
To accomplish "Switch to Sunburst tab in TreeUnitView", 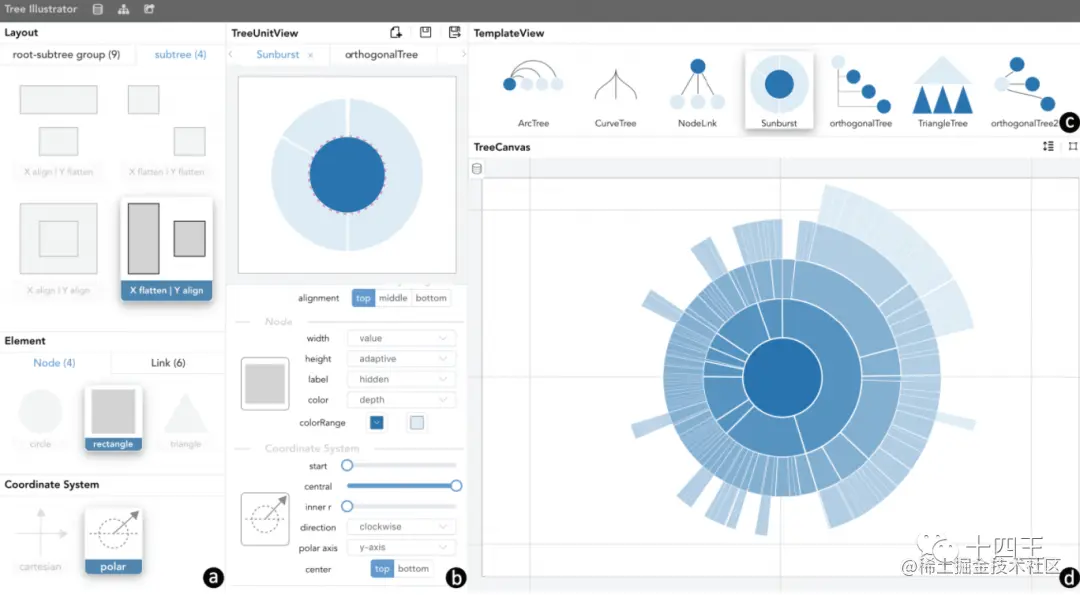I will tap(278, 54).
